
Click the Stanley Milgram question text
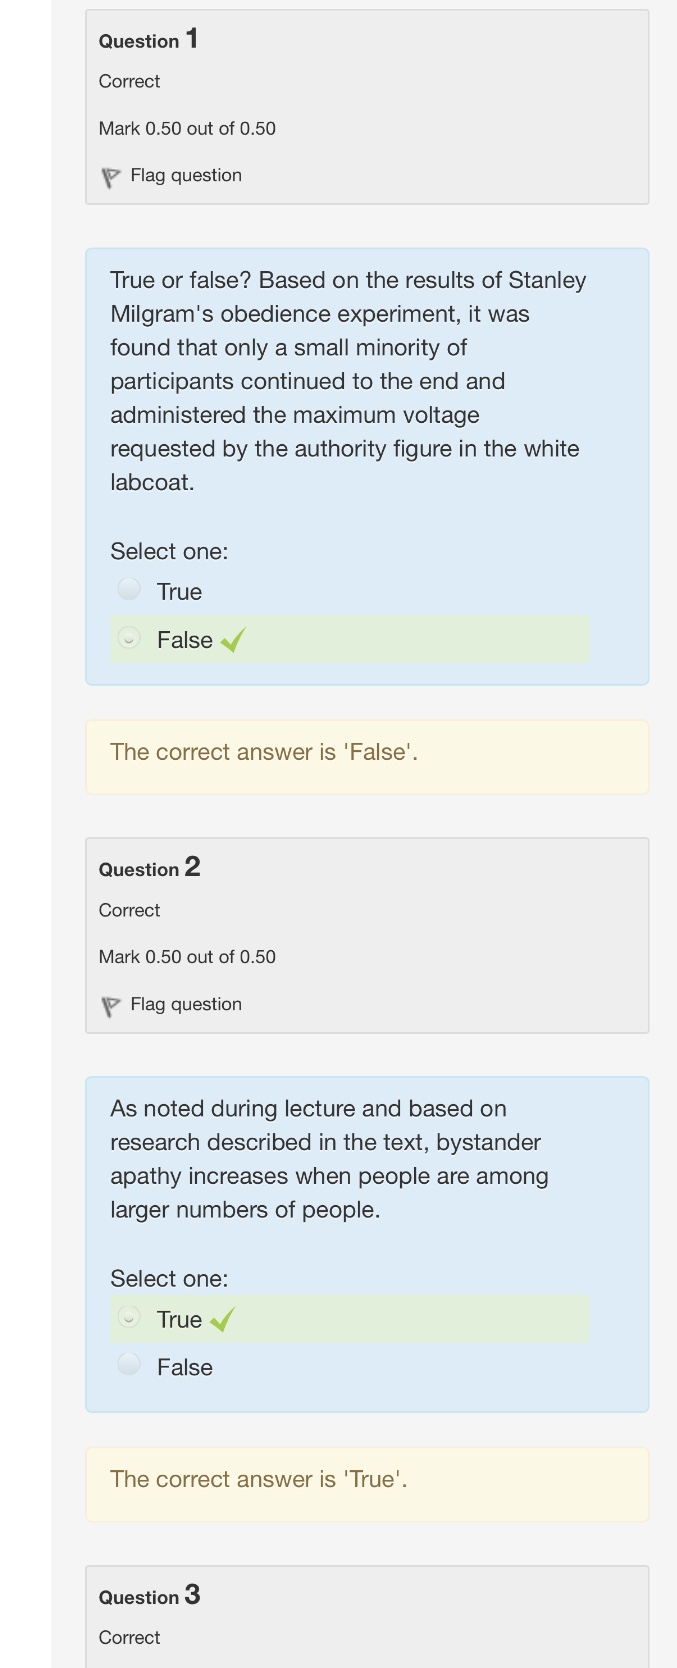coord(348,381)
